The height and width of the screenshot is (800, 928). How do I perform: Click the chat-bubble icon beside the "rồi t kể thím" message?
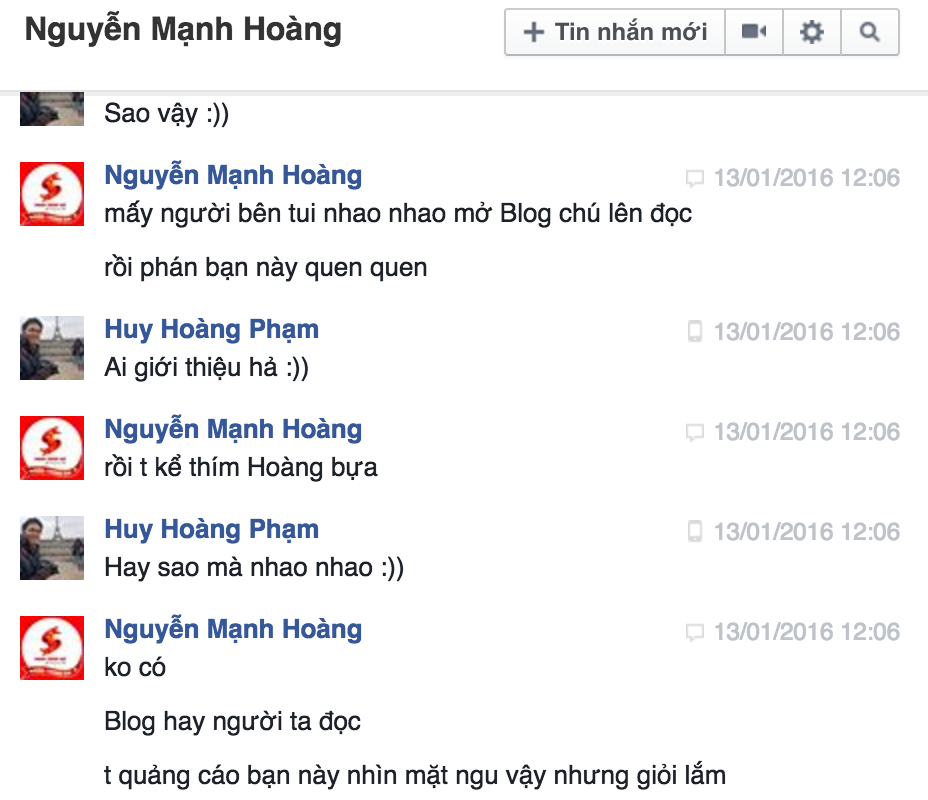pos(695,433)
